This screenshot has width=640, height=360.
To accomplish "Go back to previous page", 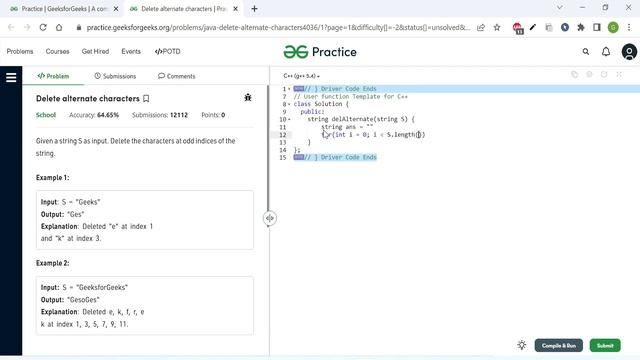I will coord(11,27).
